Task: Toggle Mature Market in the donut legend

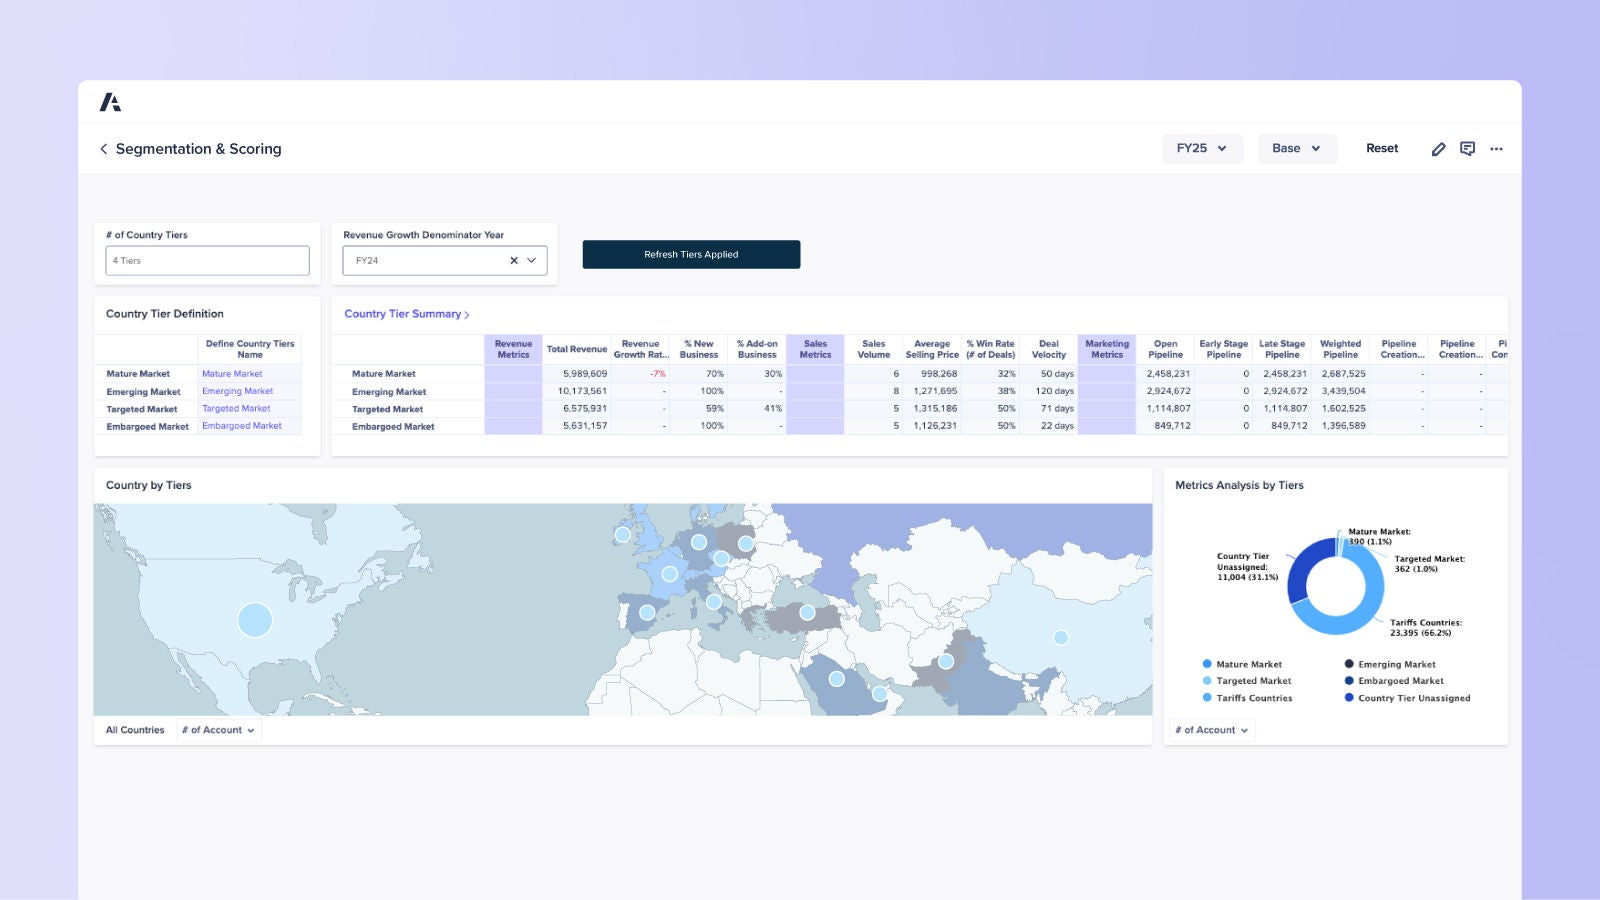Action: point(1249,664)
